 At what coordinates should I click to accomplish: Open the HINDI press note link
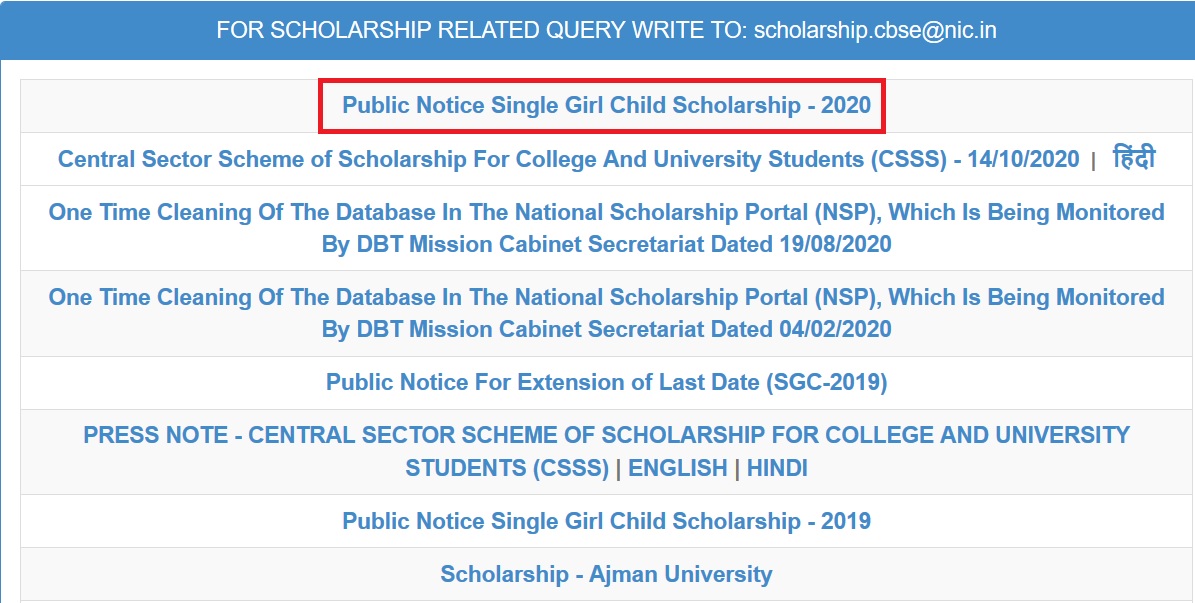coord(777,467)
